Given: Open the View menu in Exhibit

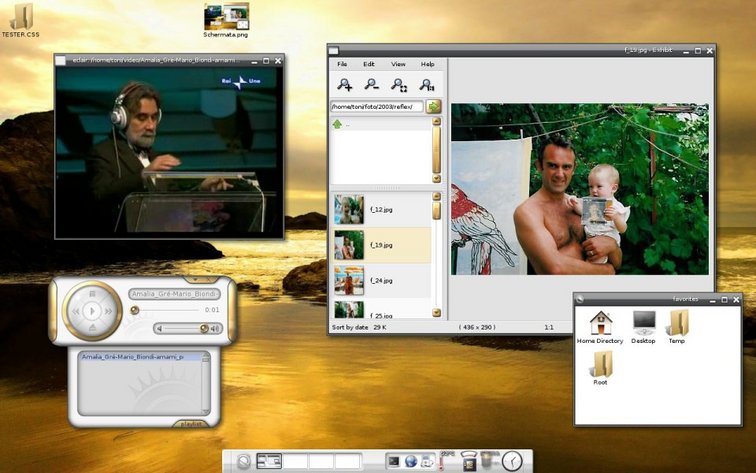Looking at the screenshot, I should tap(398, 64).
